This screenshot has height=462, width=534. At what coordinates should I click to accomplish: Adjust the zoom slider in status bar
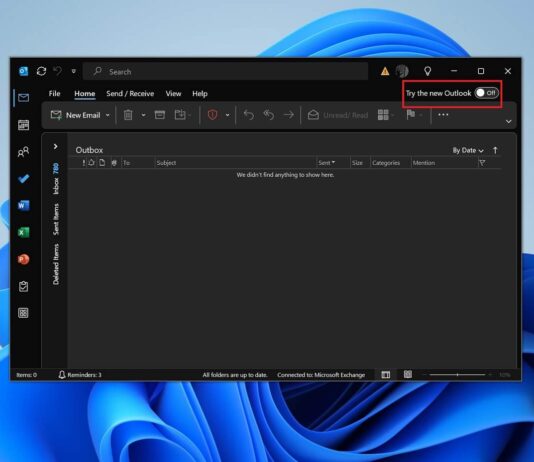pyautogui.click(x=457, y=375)
